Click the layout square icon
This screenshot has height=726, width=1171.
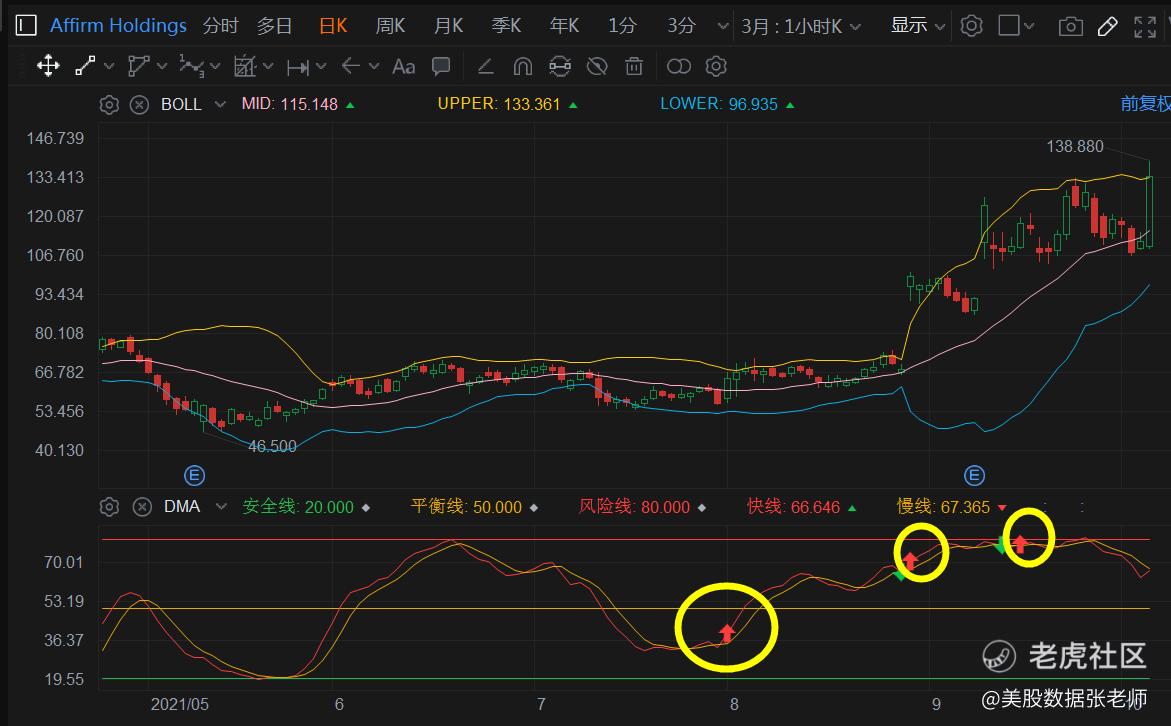(1009, 25)
